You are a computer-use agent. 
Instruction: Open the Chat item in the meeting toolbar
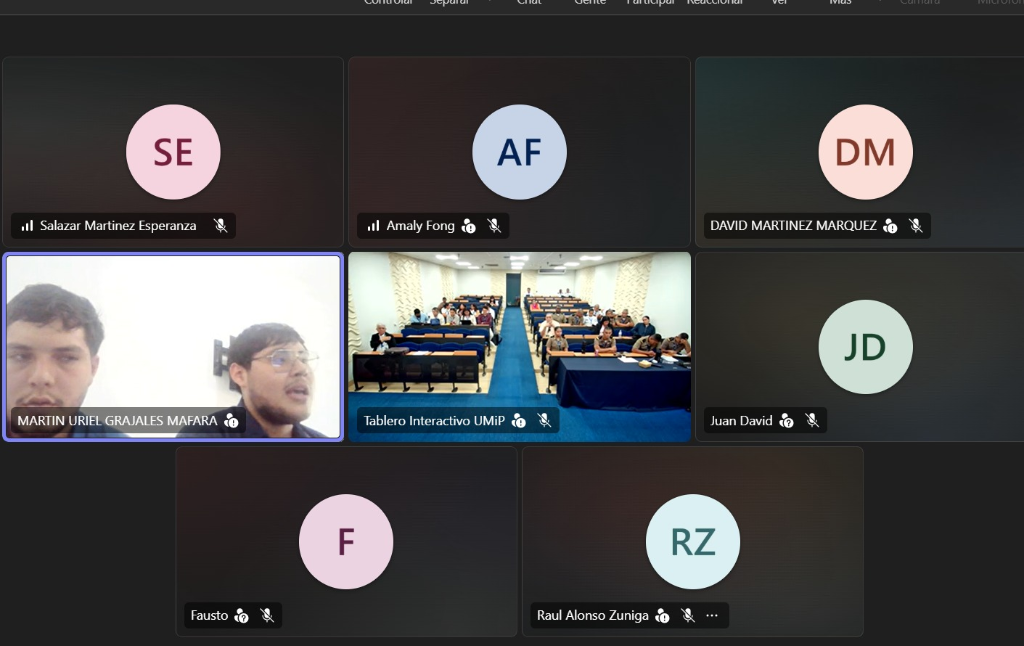coord(529,3)
